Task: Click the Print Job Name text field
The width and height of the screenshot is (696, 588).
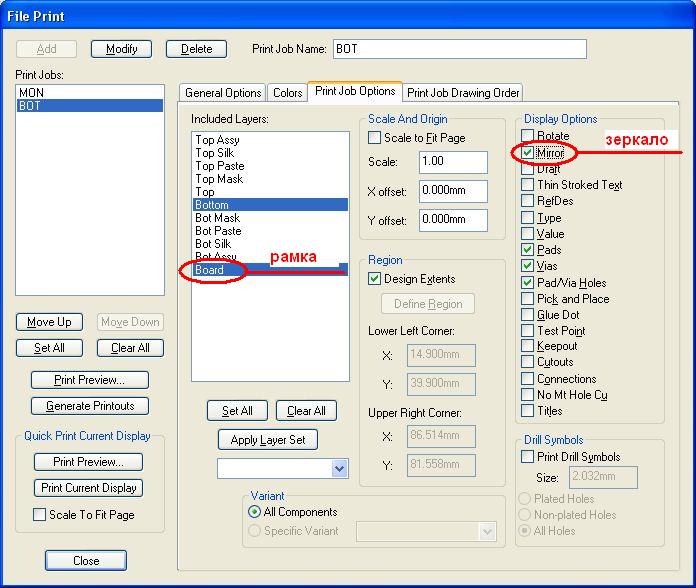Action: point(458,49)
